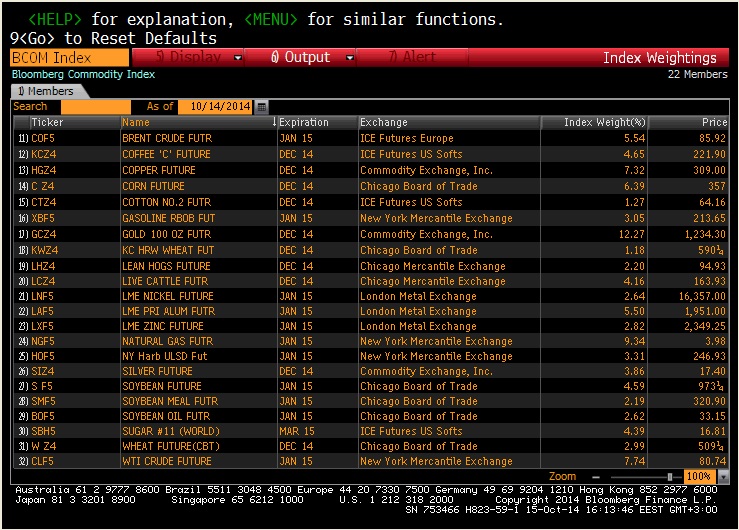The width and height of the screenshot is (739, 530).
Task: Click the zoom minus icon
Action: 596,477
